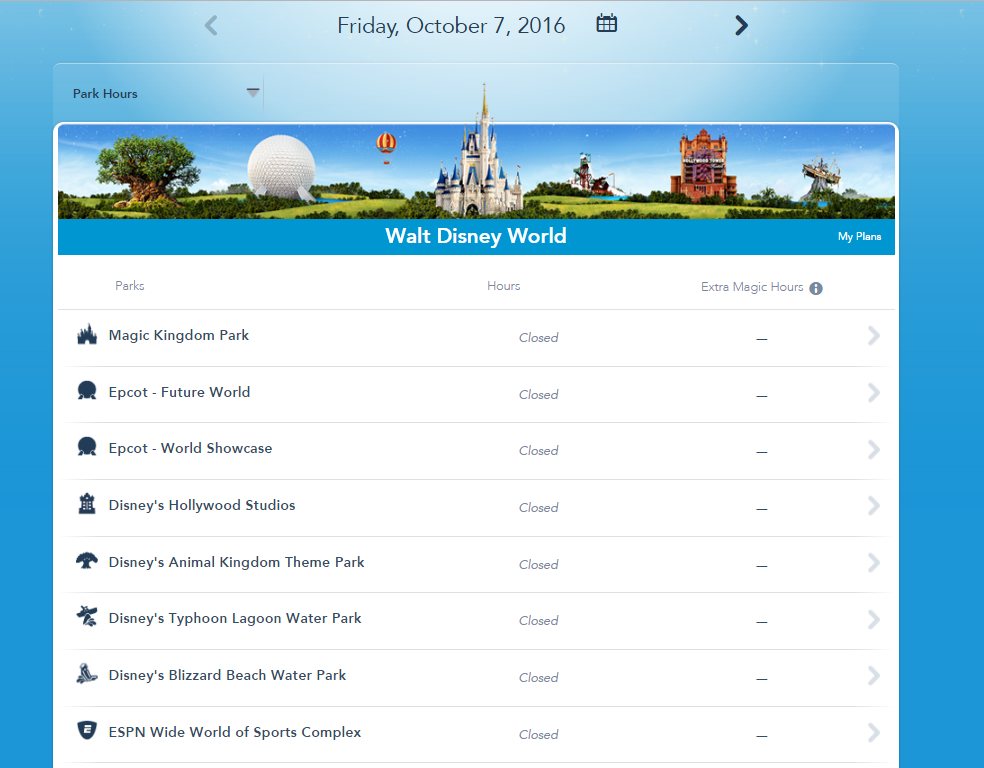Go to the next day arrow
984x768 pixels.
[741, 25]
